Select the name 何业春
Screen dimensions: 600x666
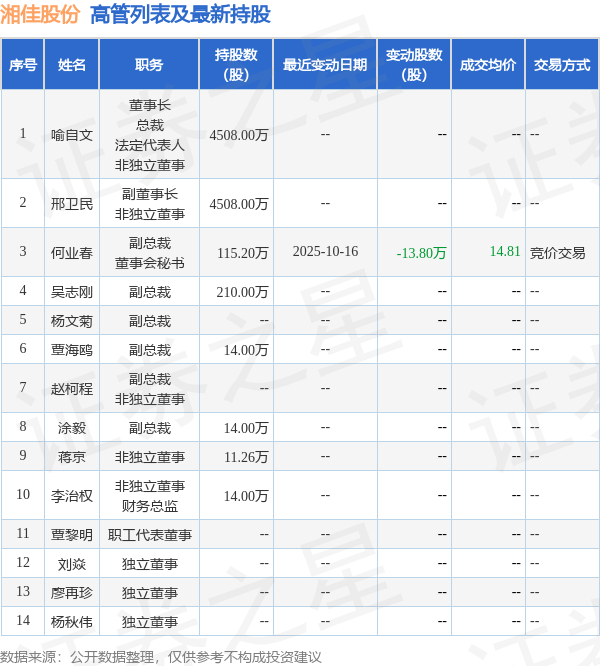coord(72,253)
